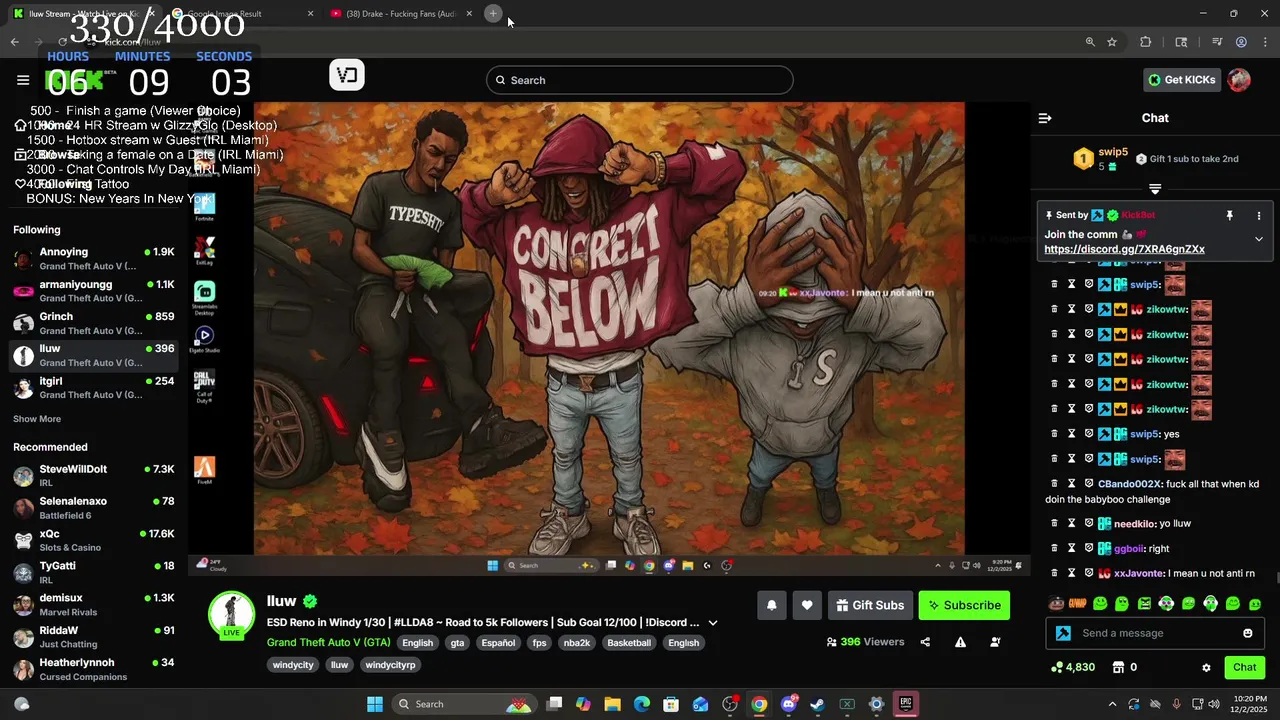Screen dimensions: 1280x720
Task: Open Epic Games Launcher from taskbar
Action: coord(905,704)
